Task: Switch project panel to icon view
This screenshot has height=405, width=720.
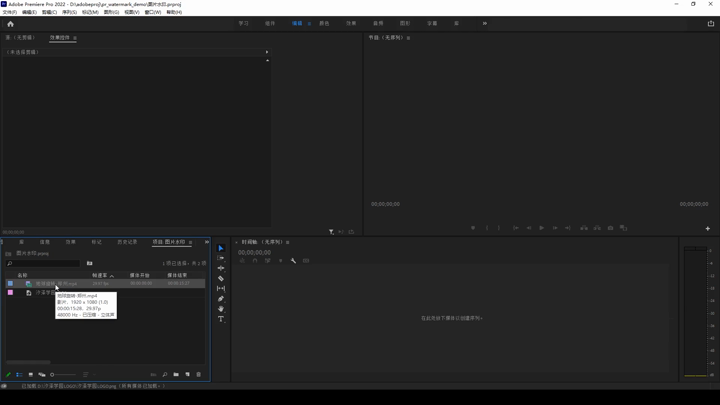Action: [x=31, y=375]
